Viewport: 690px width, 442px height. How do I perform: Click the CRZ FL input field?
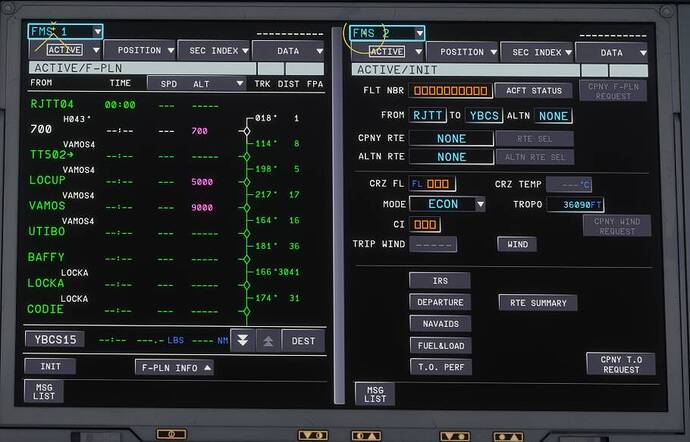tap(432, 184)
